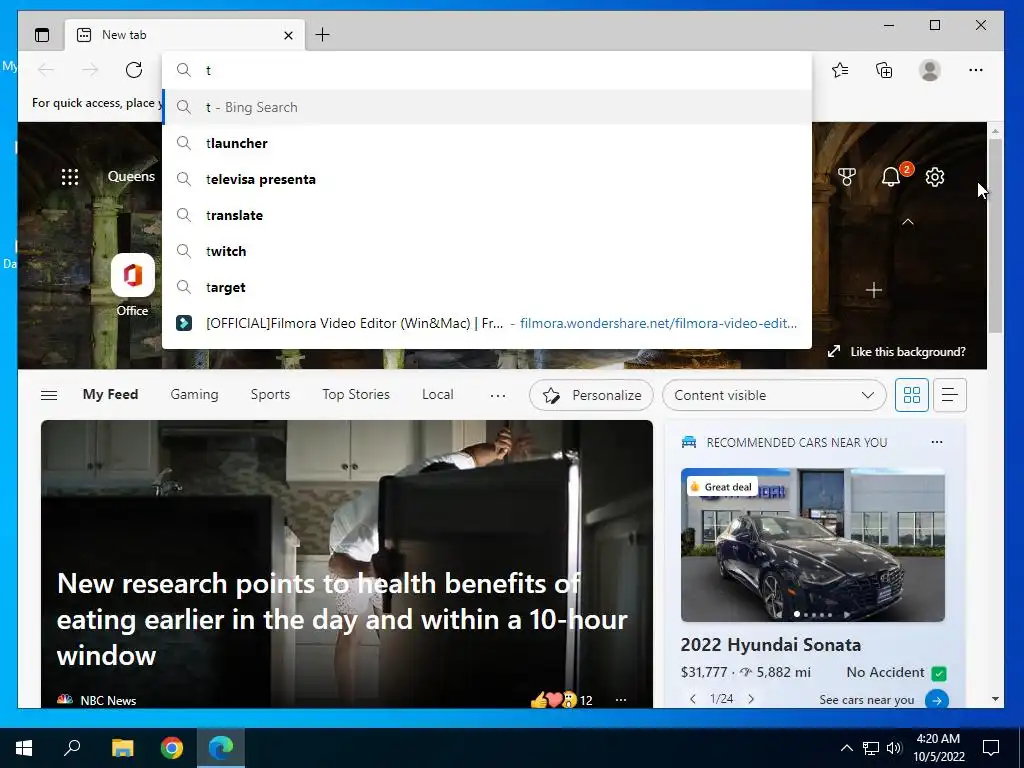Switch to My Feed tab
This screenshot has width=1024, height=768.
110,394
